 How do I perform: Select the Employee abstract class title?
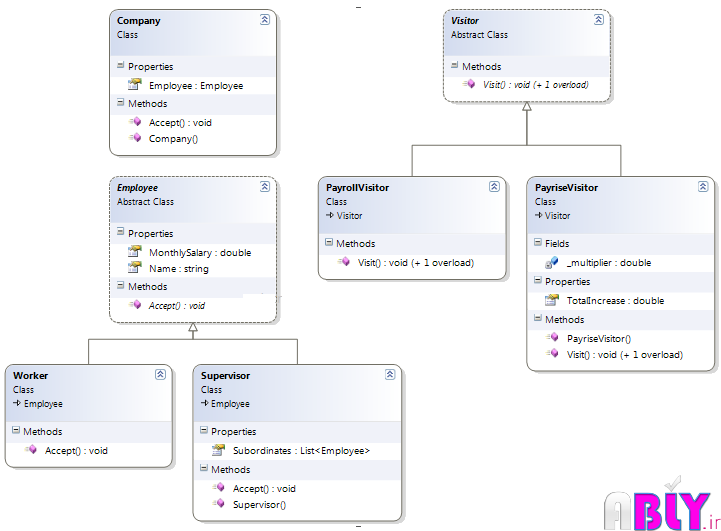point(137,188)
